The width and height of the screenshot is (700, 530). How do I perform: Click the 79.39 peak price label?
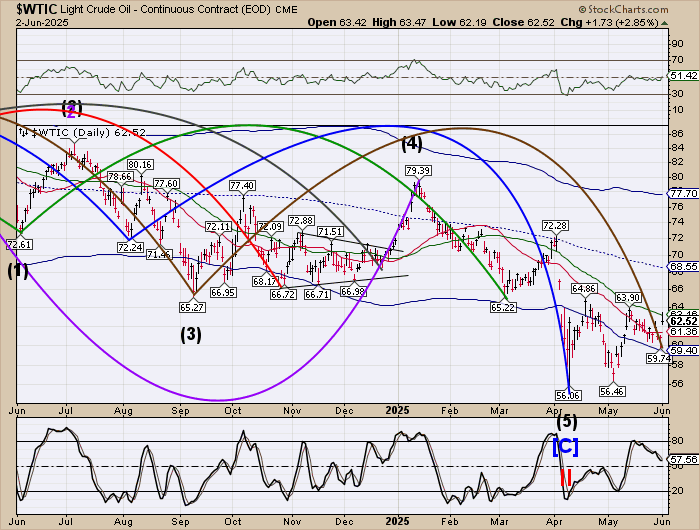pyautogui.click(x=419, y=172)
